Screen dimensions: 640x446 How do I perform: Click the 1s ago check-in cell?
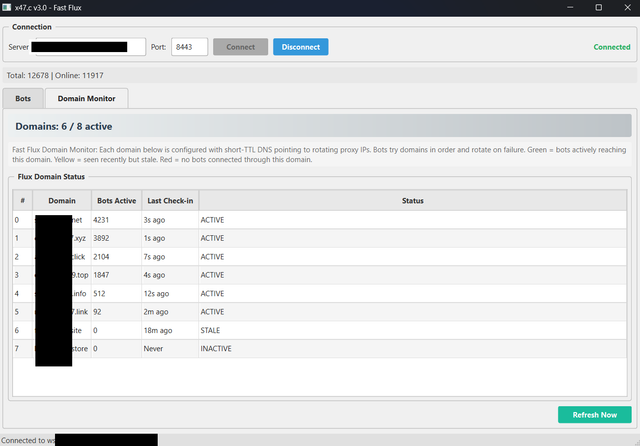170,238
